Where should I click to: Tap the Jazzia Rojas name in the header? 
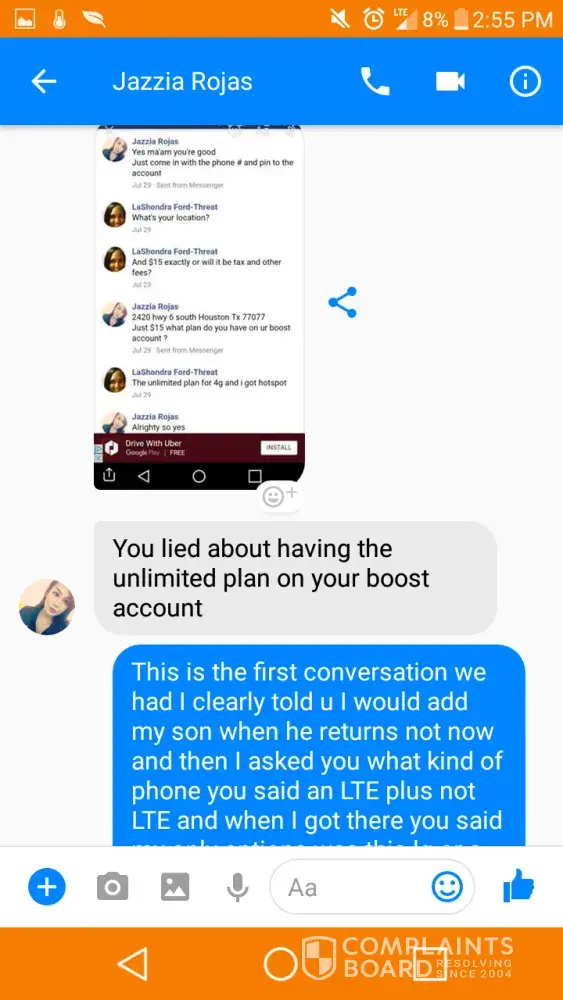pyautogui.click(x=182, y=82)
